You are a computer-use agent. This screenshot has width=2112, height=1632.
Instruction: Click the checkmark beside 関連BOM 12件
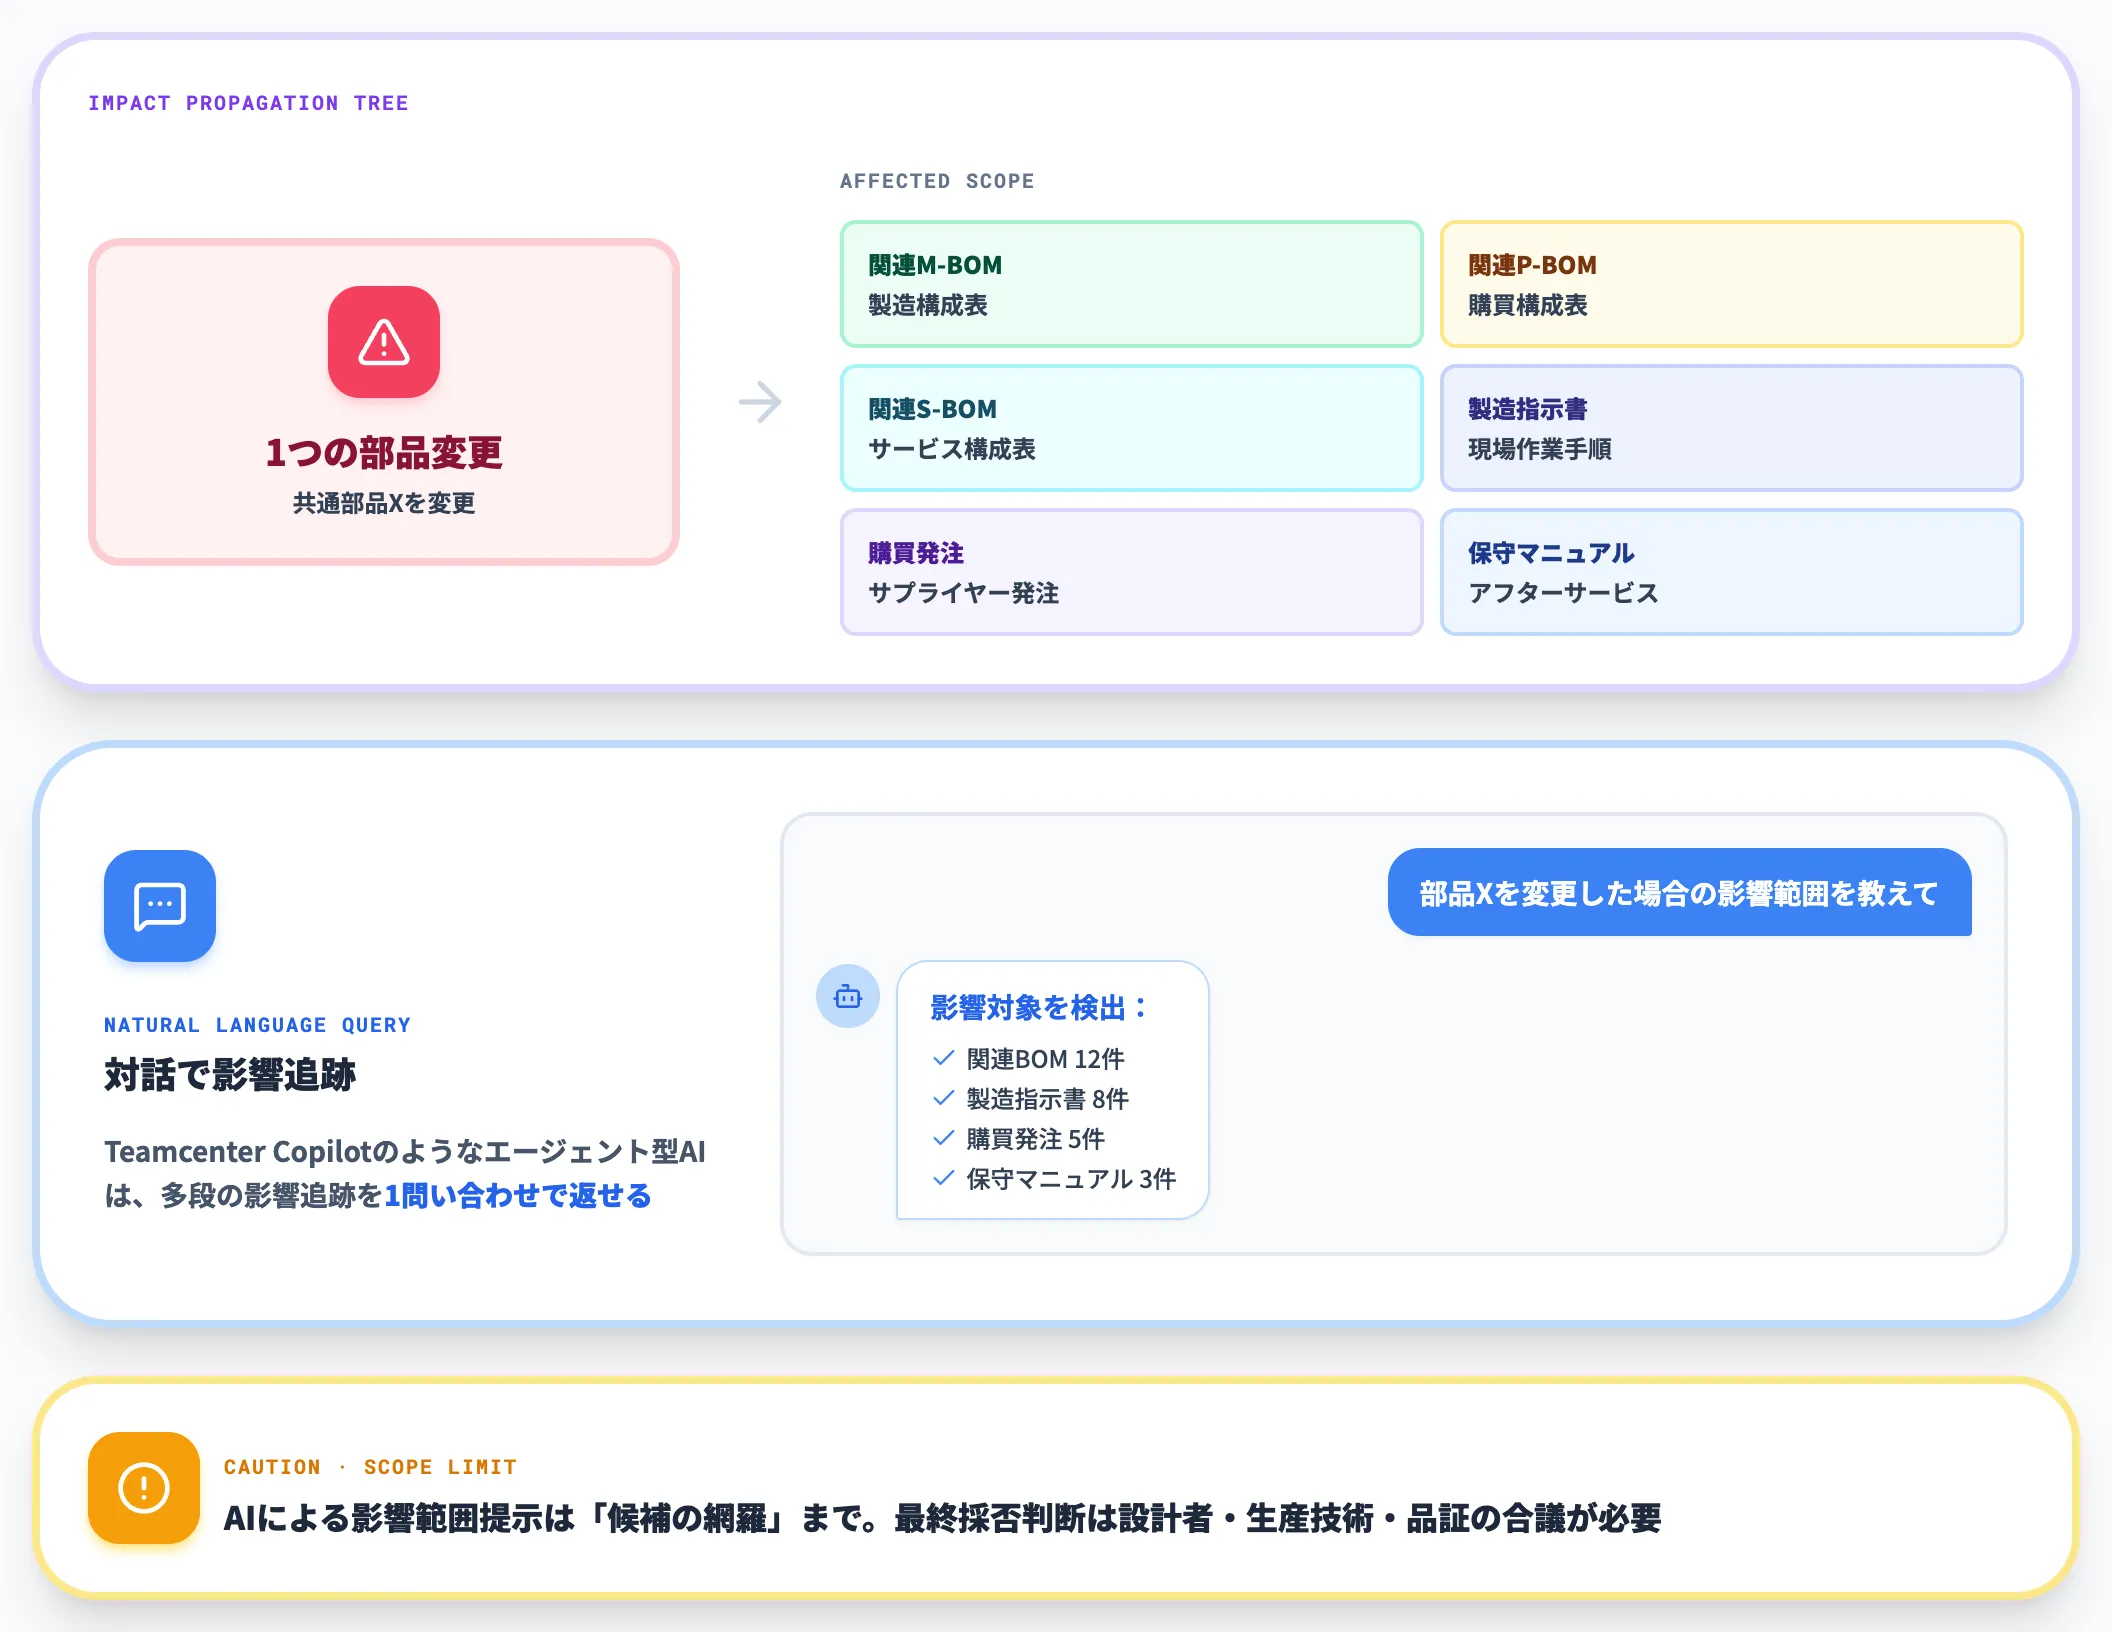click(943, 1058)
